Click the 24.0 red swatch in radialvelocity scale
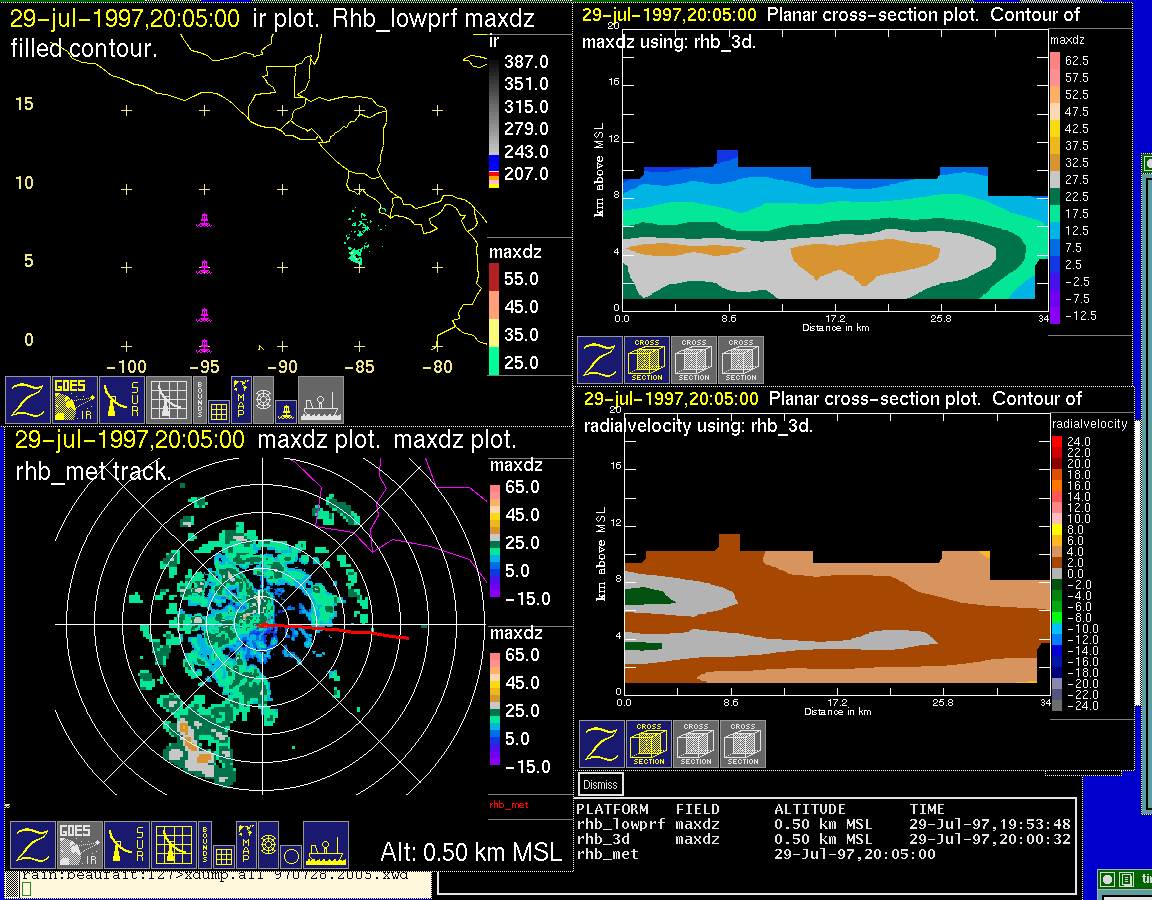 (1058, 441)
